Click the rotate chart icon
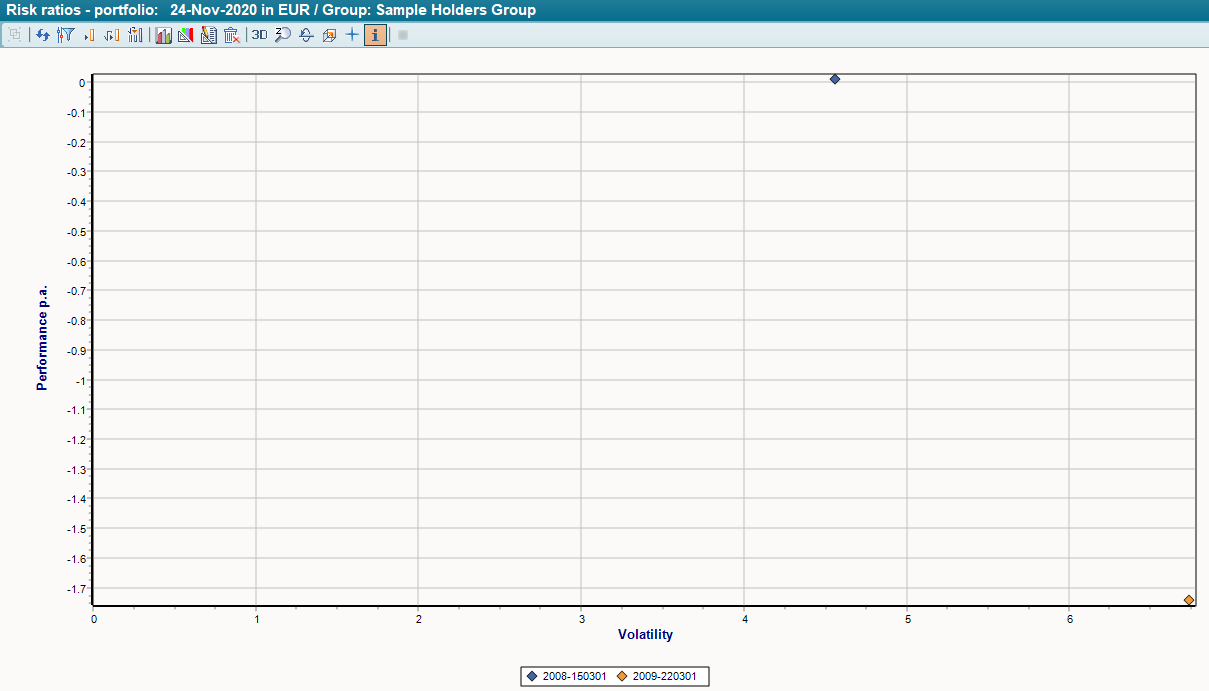 point(306,35)
